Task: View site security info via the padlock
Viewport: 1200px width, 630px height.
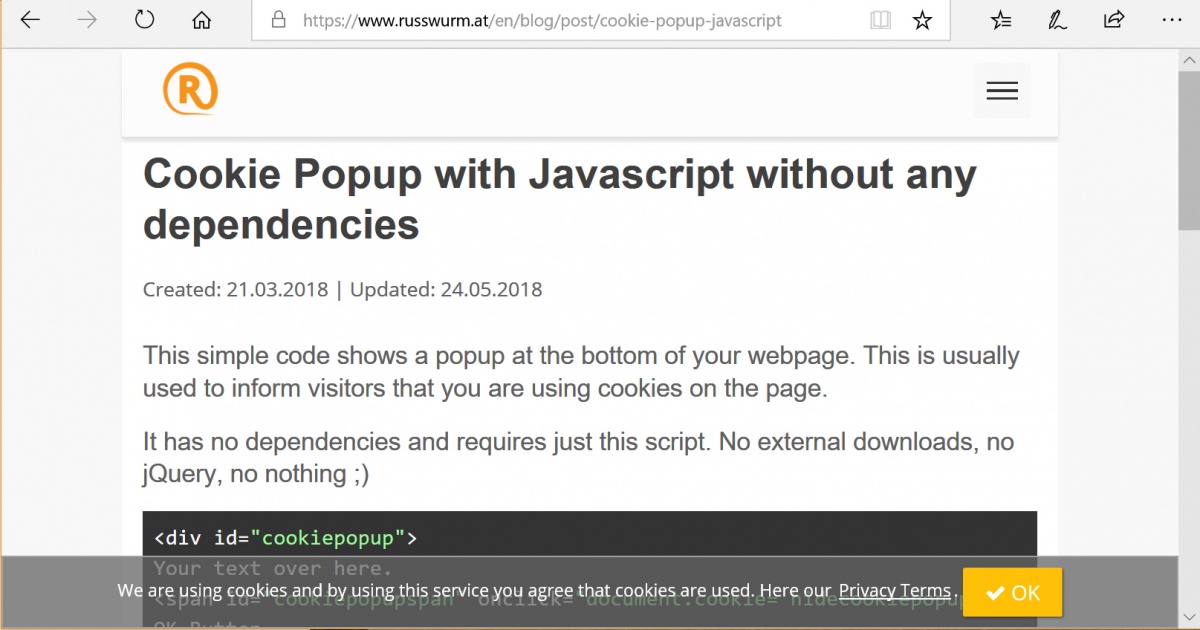Action: click(278, 20)
